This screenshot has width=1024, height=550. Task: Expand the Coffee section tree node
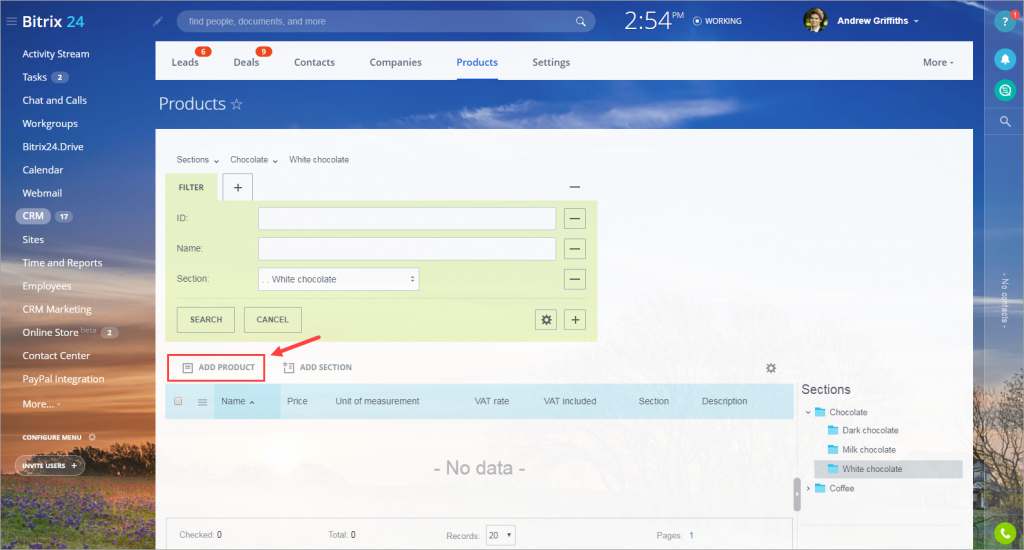pos(808,489)
